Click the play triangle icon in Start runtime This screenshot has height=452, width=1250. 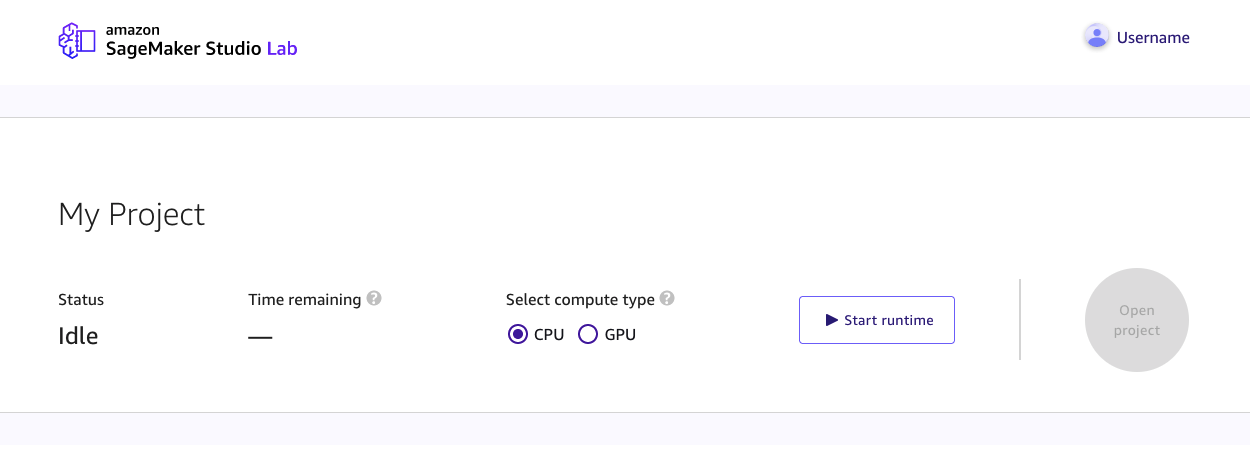831,320
